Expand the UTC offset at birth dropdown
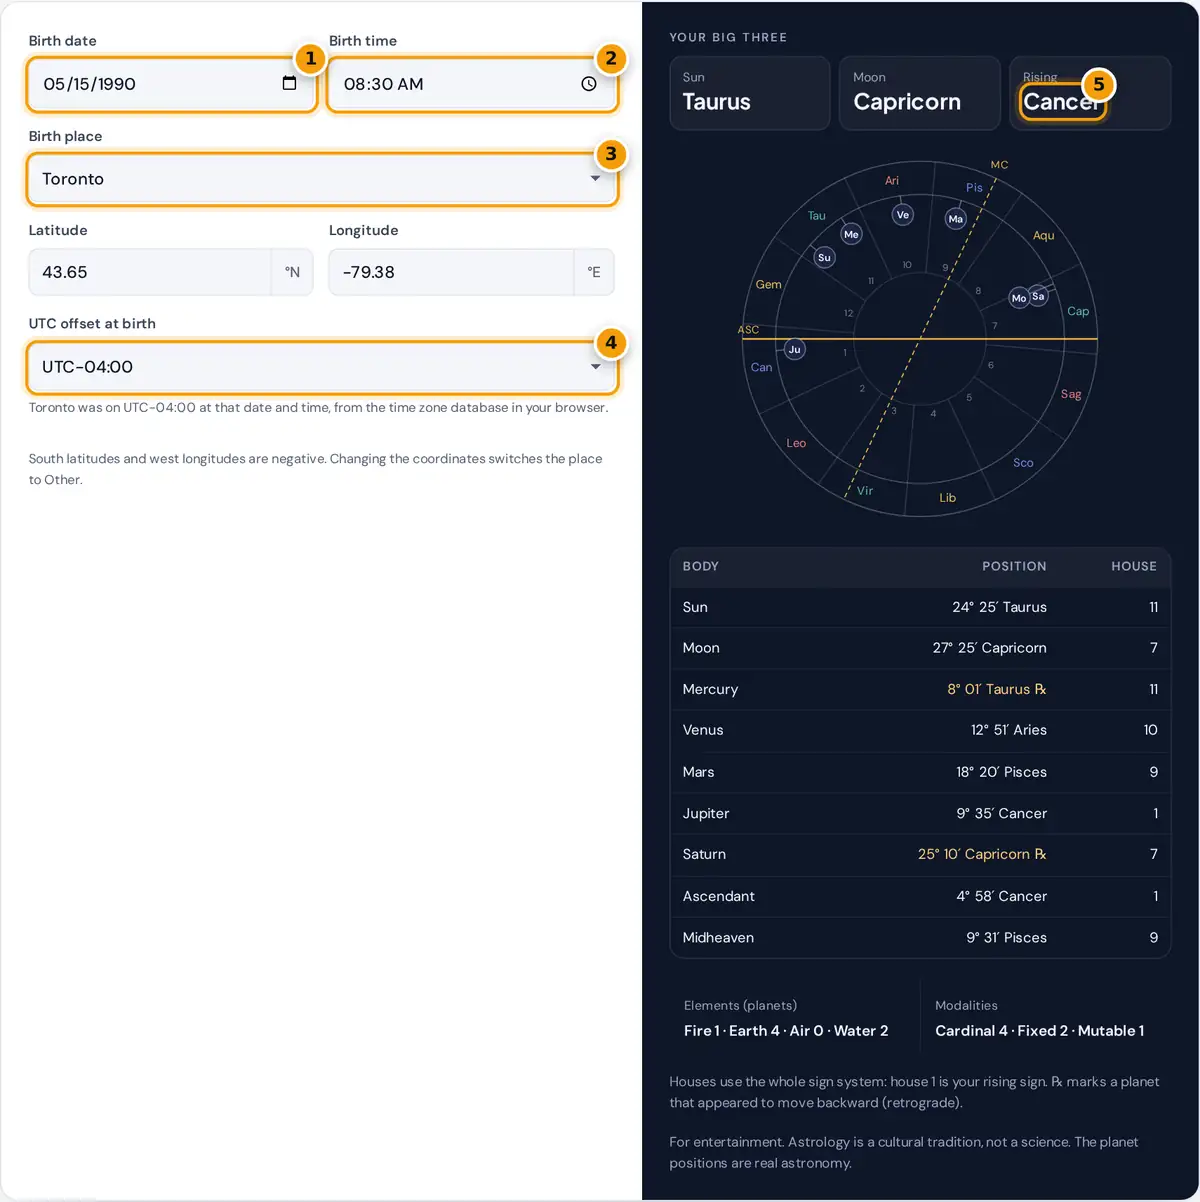This screenshot has width=1200, height=1202. (322, 367)
